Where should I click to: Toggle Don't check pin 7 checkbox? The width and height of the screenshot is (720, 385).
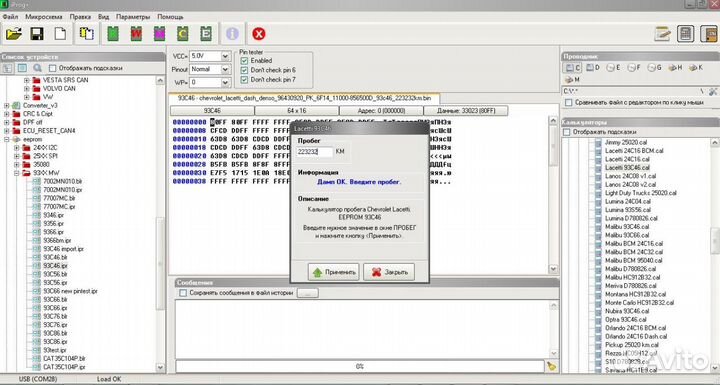click(244, 79)
